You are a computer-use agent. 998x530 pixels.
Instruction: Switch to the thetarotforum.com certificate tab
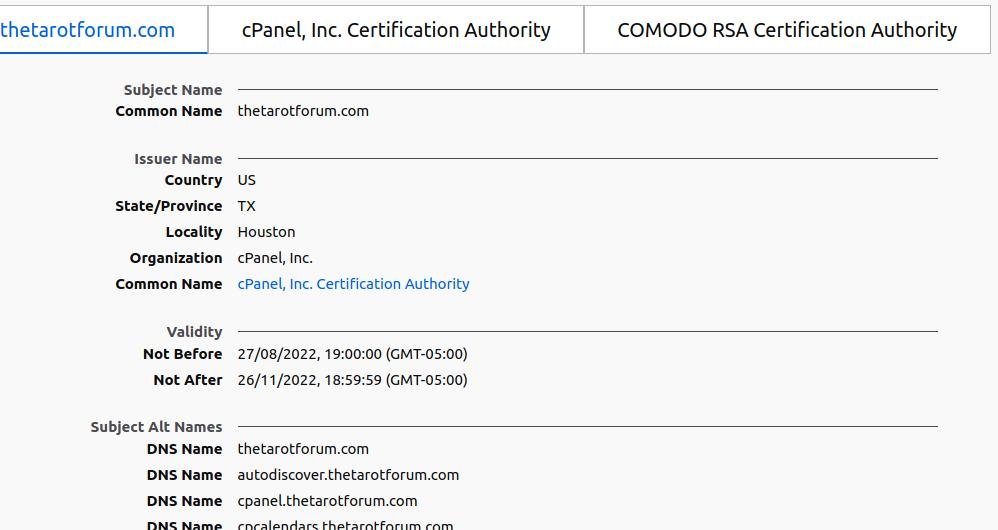88,30
